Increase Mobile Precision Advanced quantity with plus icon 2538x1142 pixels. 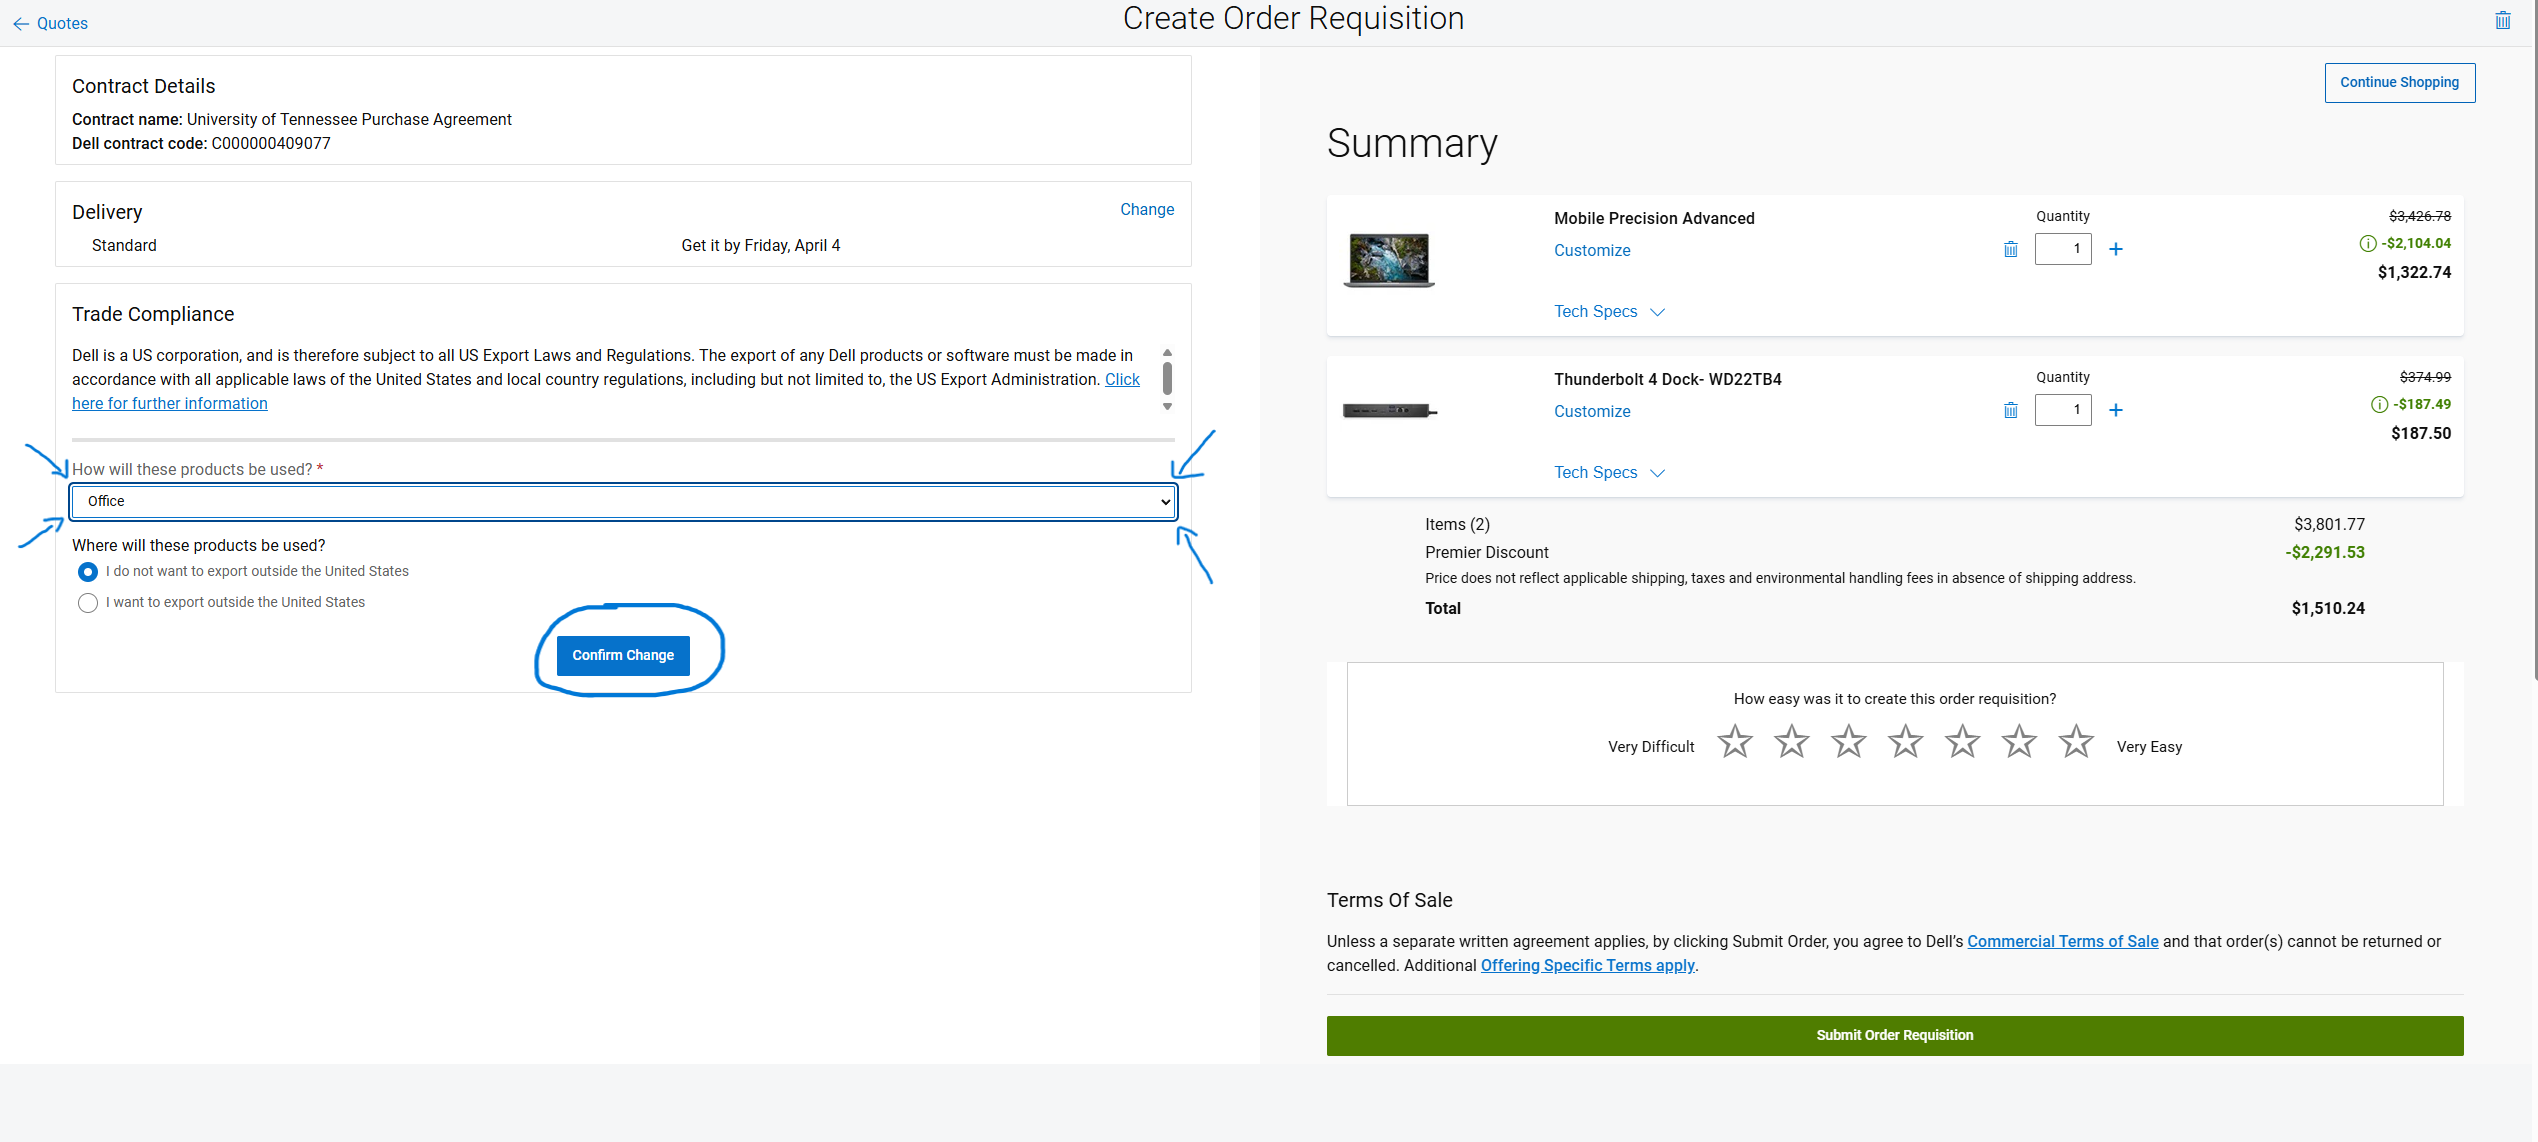click(x=2116, y=249)
